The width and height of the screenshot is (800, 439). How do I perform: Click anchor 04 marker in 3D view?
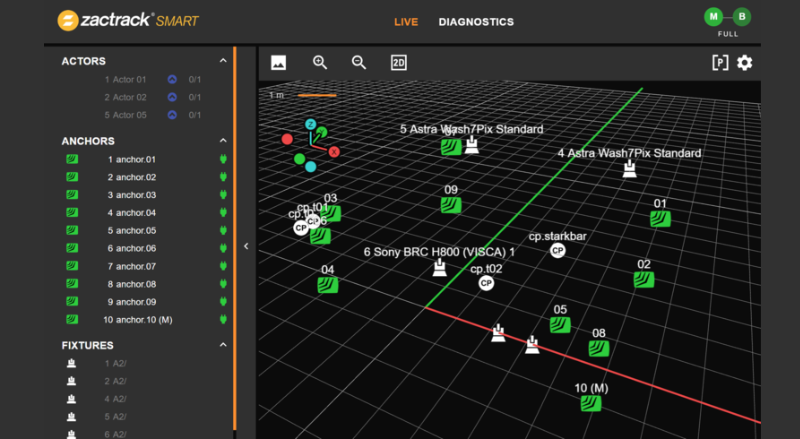[x=328, y=285]
